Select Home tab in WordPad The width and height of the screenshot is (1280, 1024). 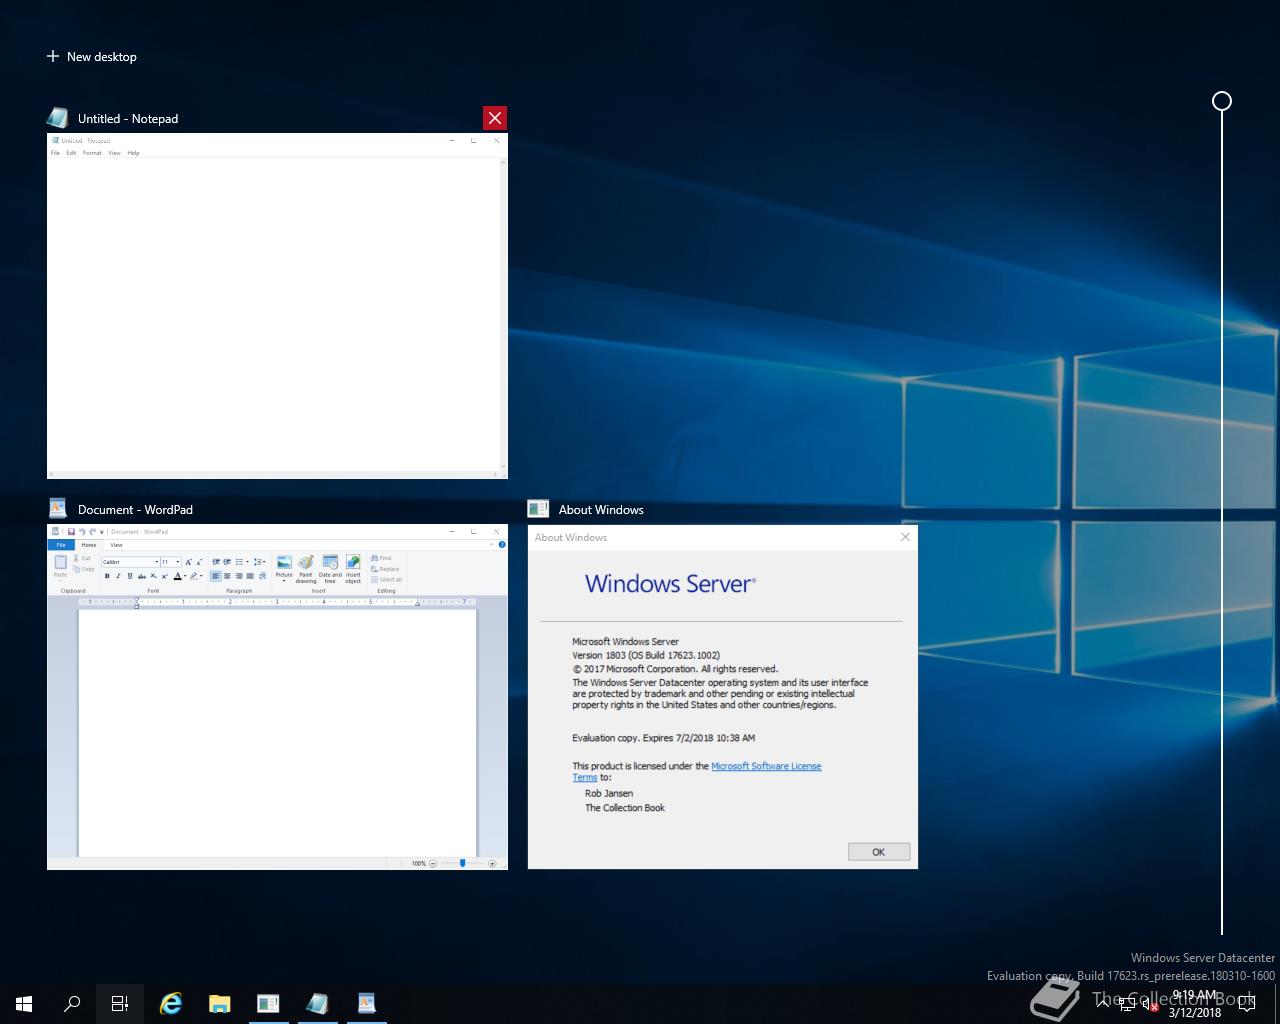(x=89, y=545)
